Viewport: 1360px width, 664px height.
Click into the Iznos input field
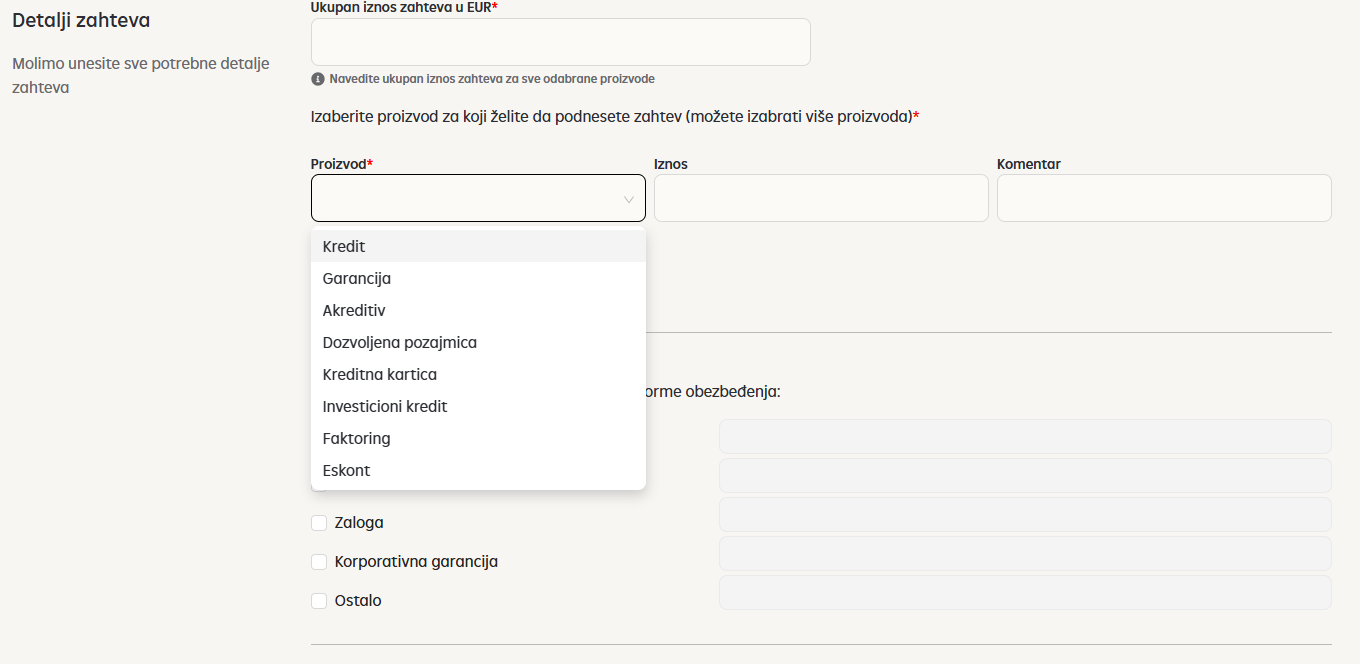tap(821, 198)
